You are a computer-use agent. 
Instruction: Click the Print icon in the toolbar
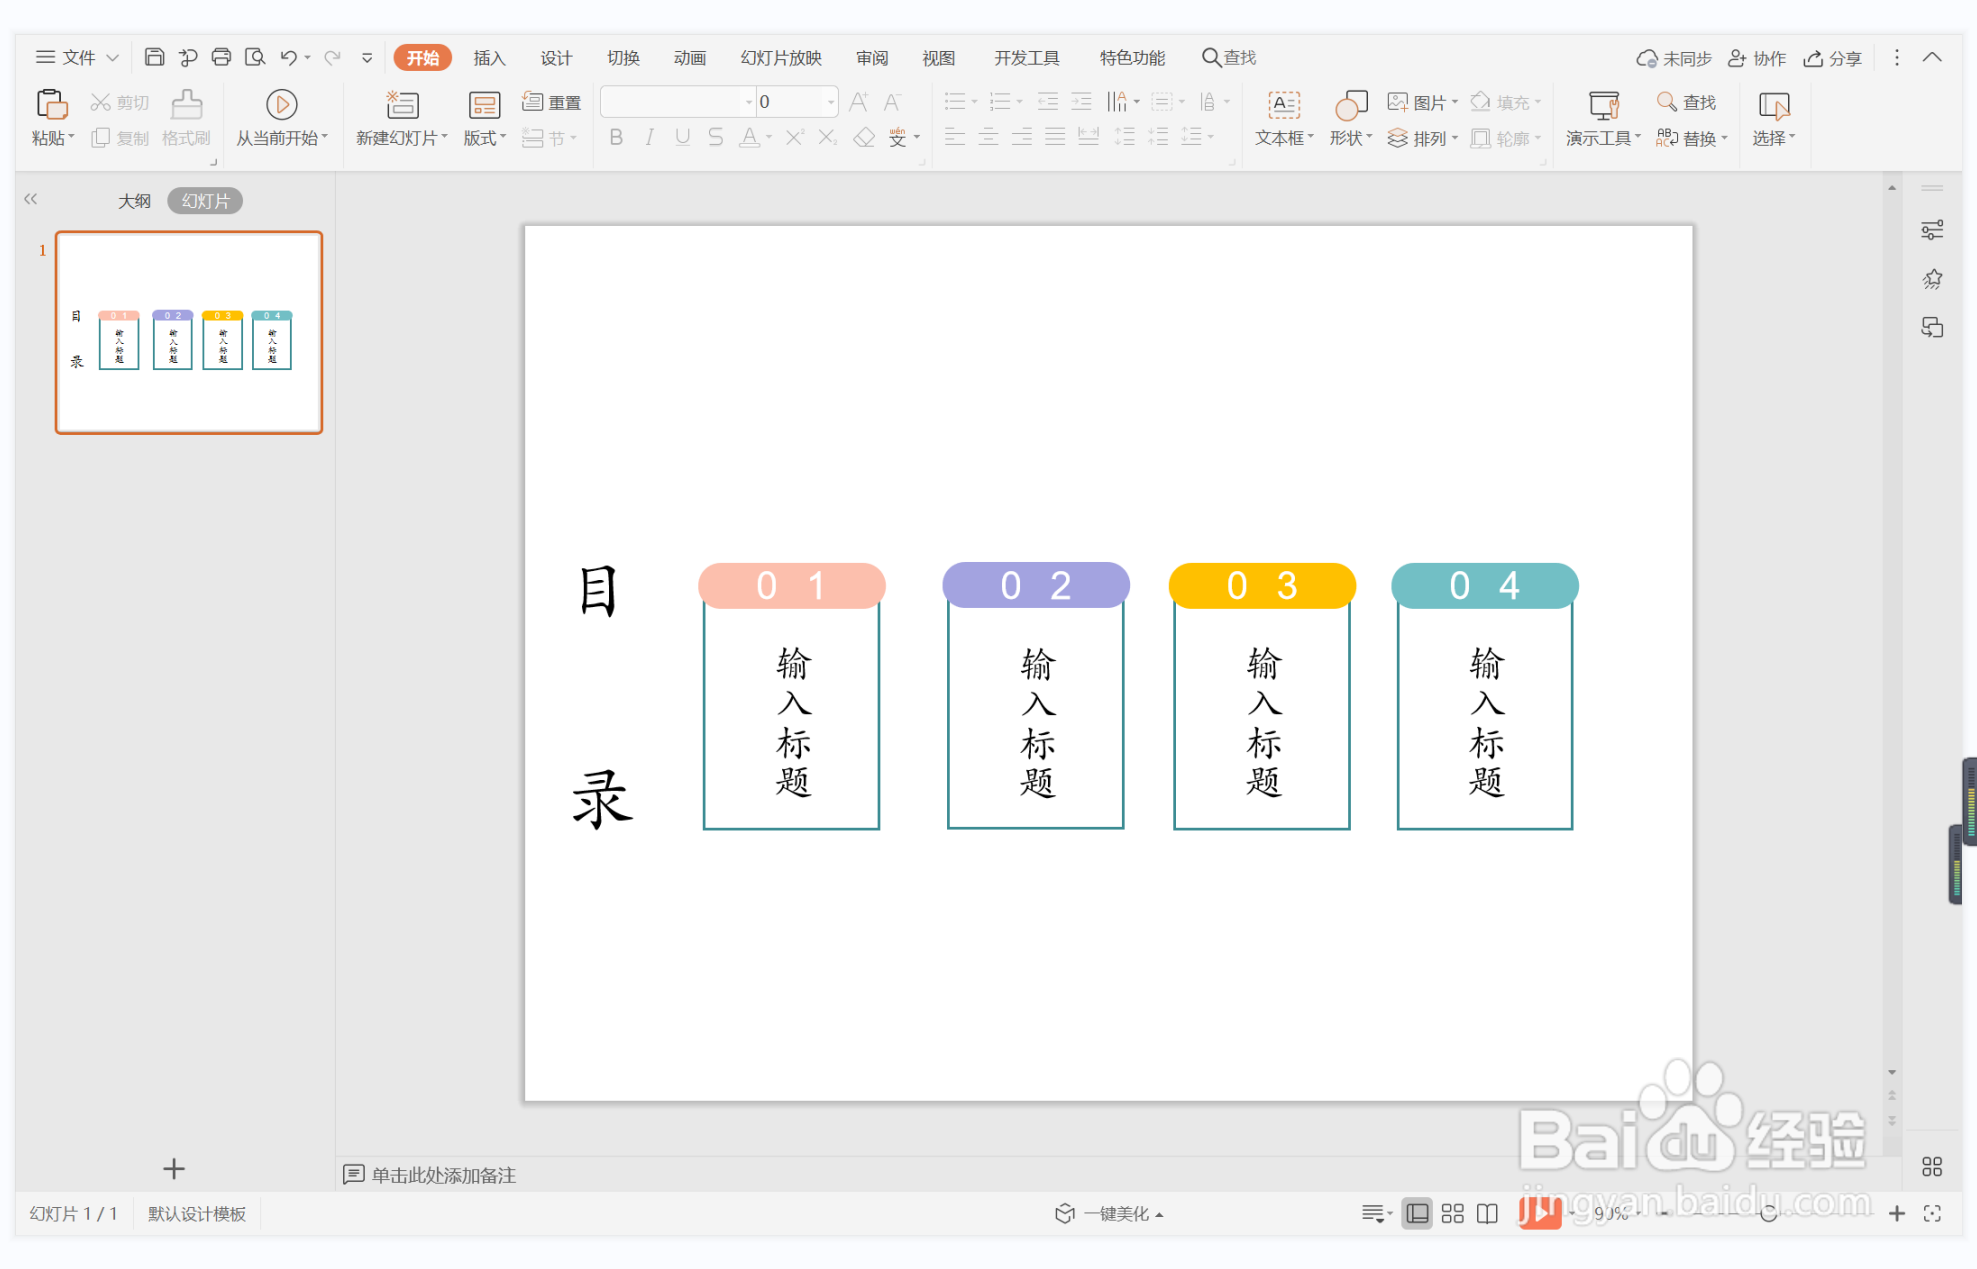click(x=221, y=57)
